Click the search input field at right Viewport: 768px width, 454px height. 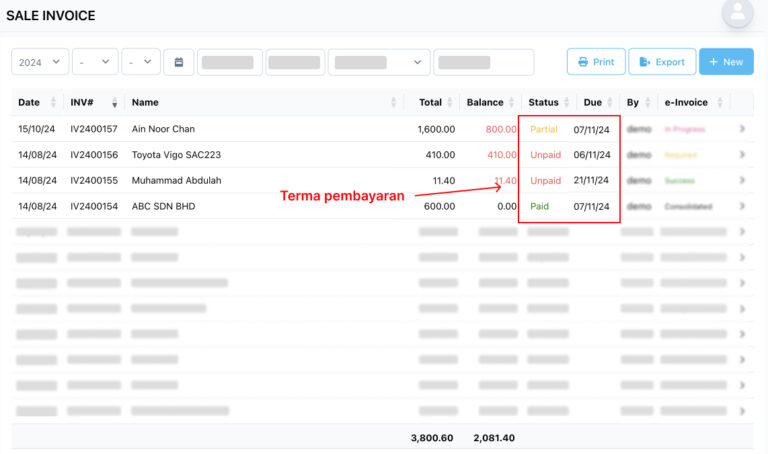point(483,62)
